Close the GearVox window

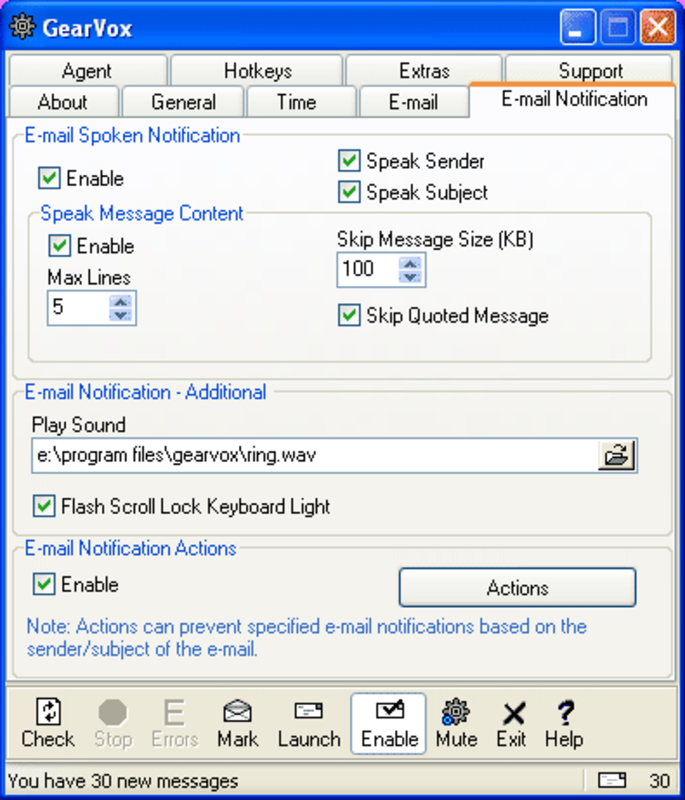(658, 27)
